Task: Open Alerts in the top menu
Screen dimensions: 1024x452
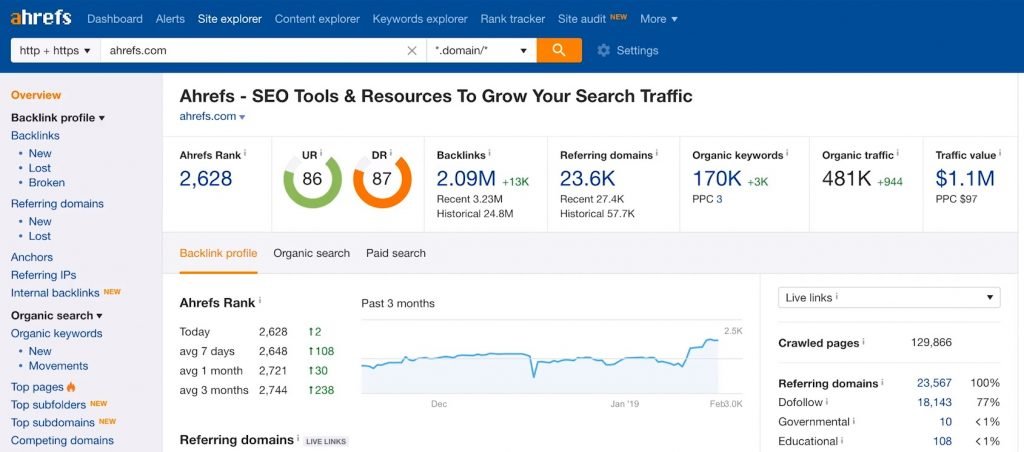Action: click(x=170, y=19)
